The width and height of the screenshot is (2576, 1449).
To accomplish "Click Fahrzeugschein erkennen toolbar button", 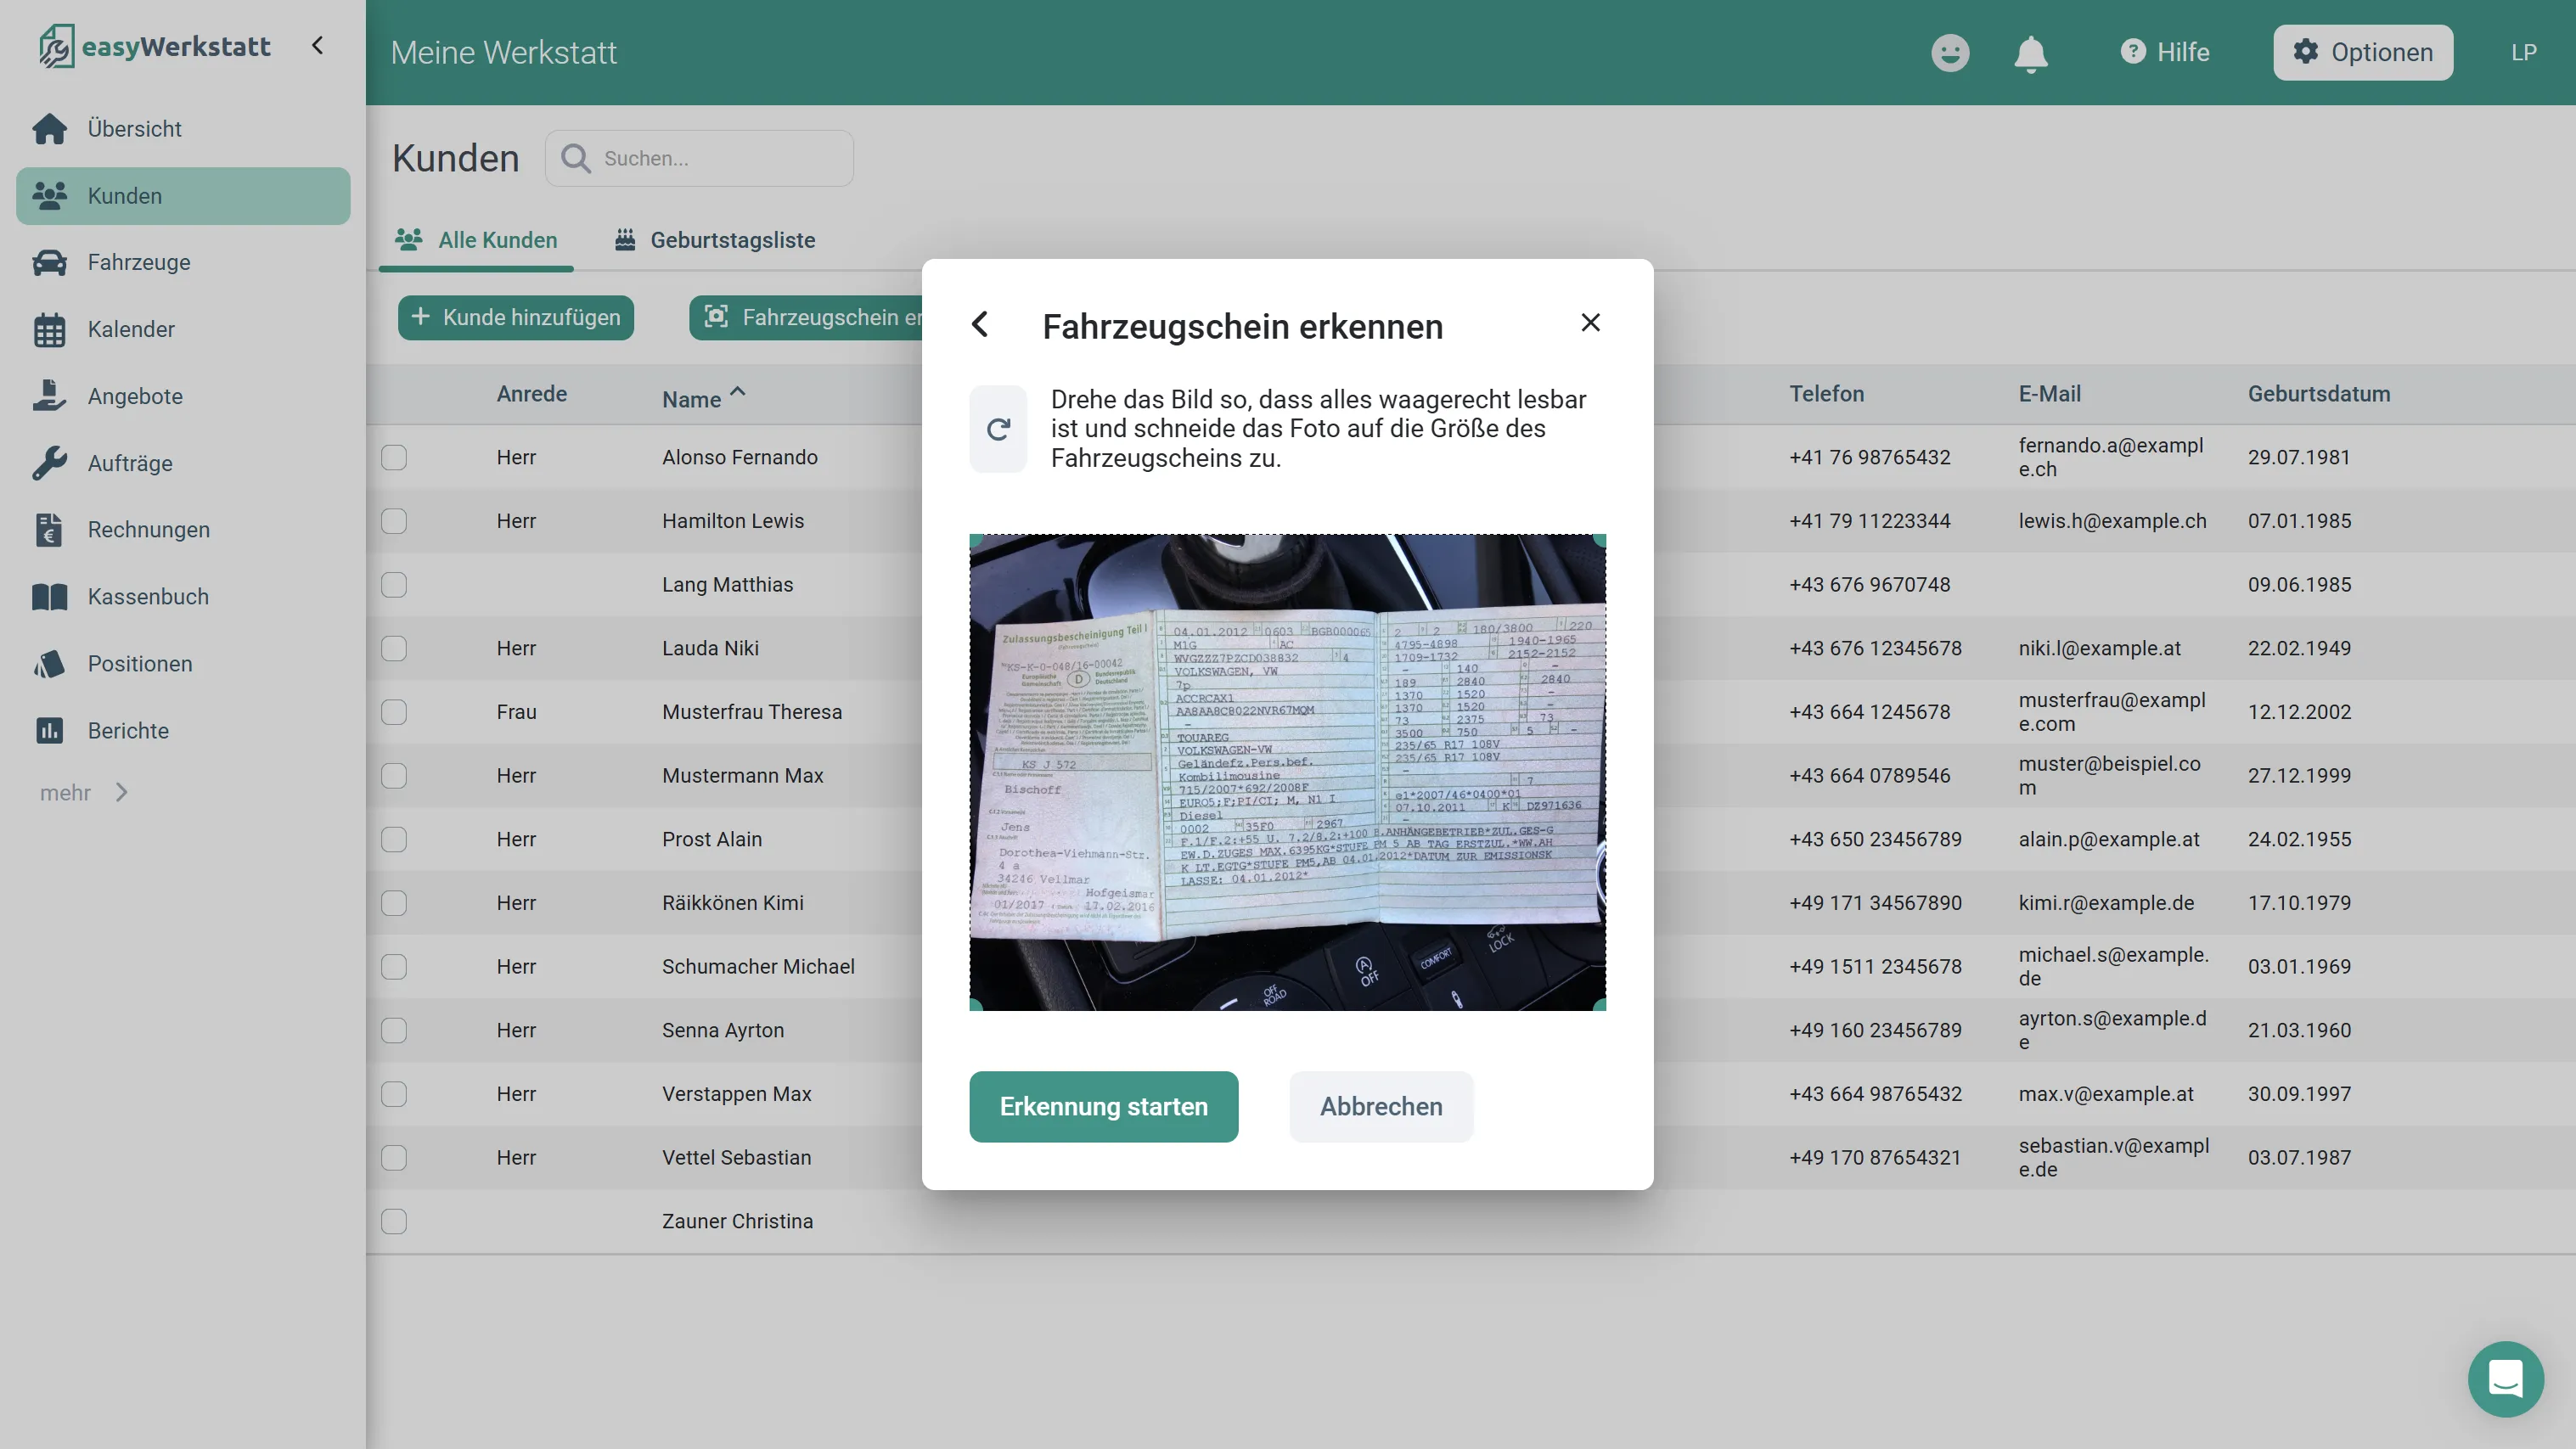I will click(x=806, y=317).
